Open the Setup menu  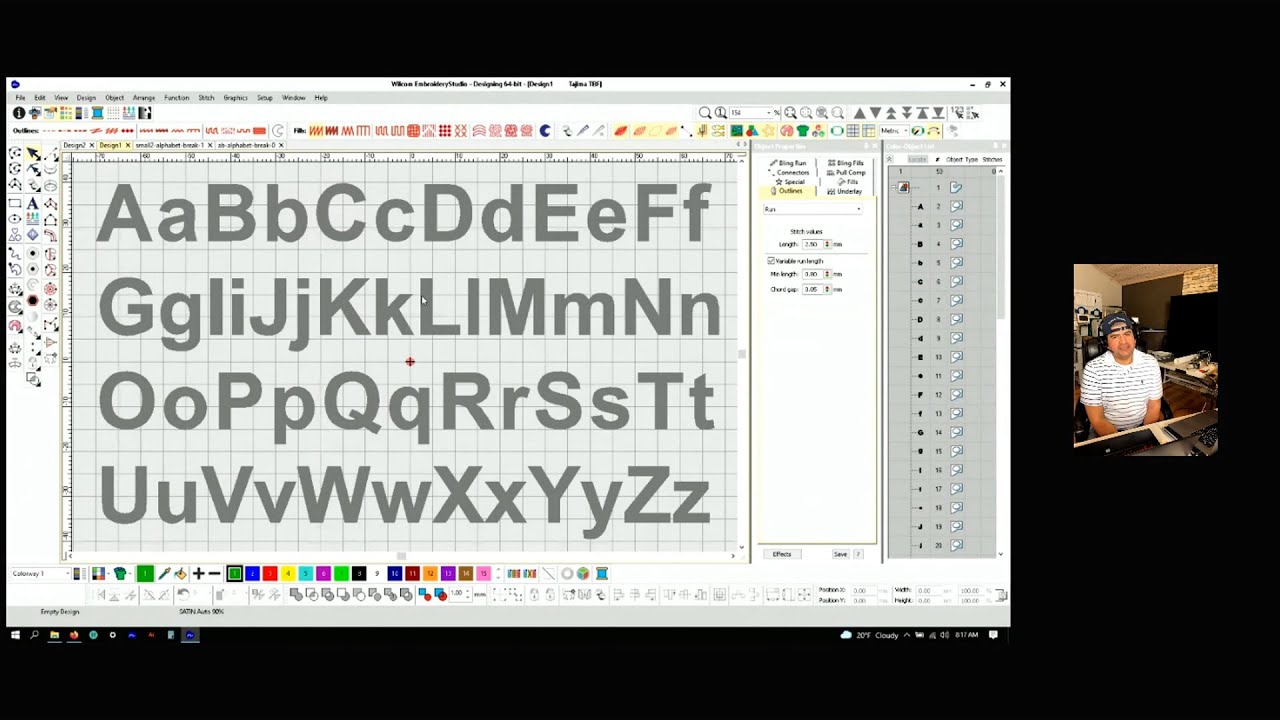[264, 97]
